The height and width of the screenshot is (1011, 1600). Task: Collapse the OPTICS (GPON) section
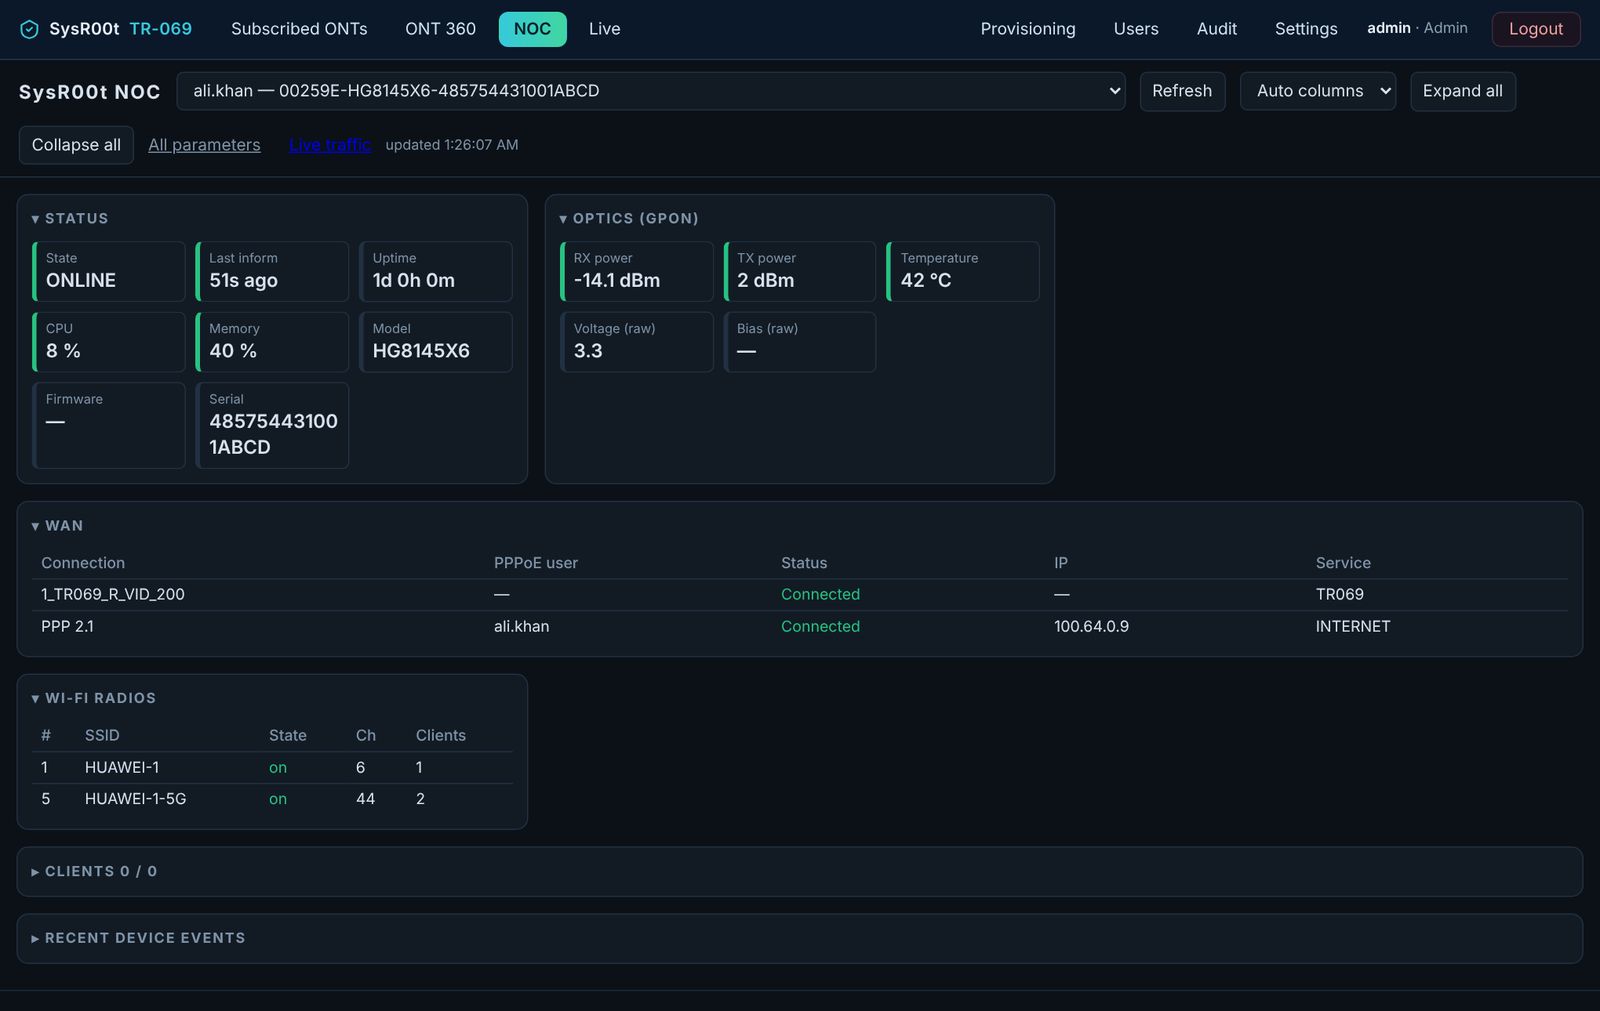[629, 218]
